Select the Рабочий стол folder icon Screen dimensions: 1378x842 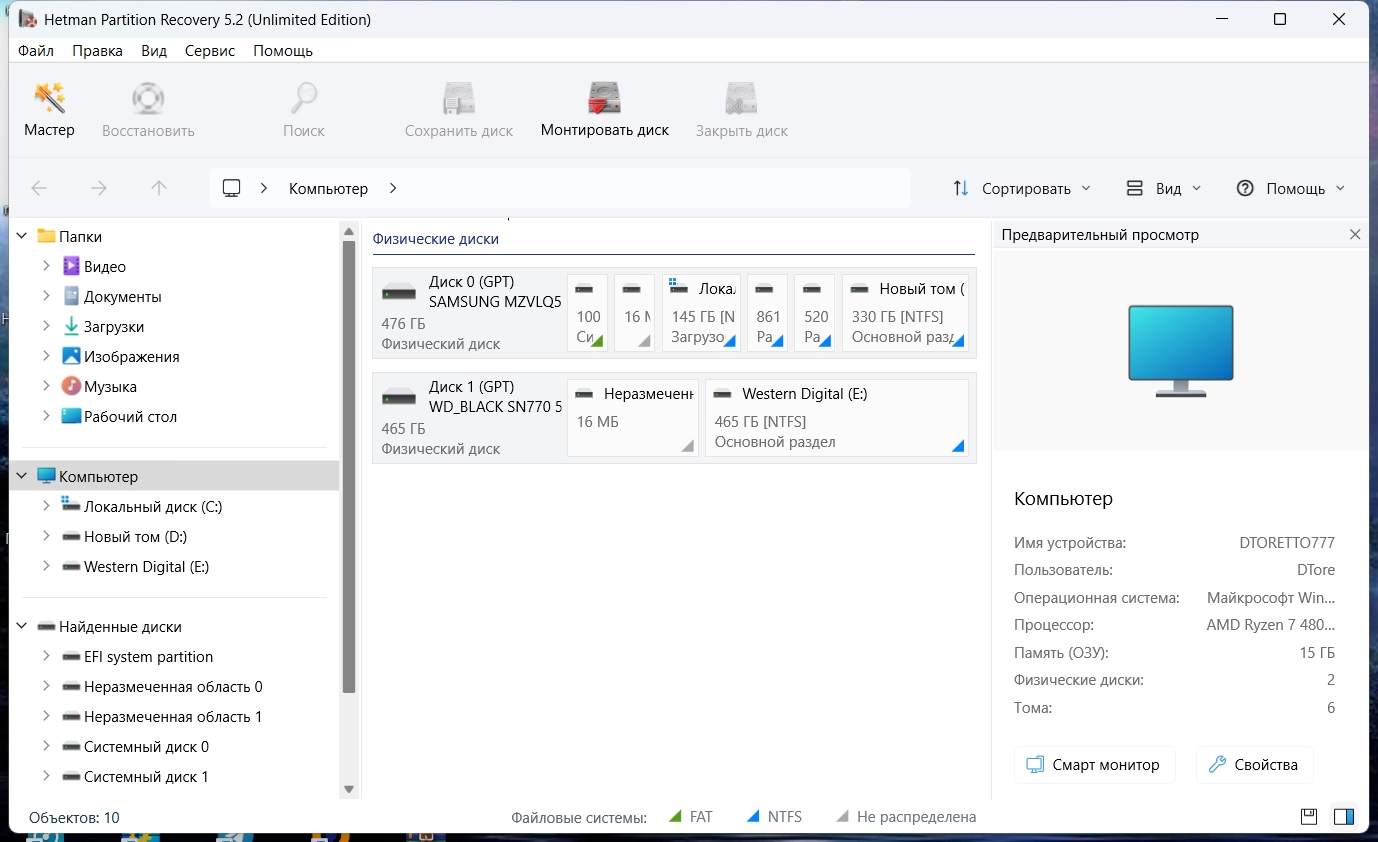[x=71, y=417]
